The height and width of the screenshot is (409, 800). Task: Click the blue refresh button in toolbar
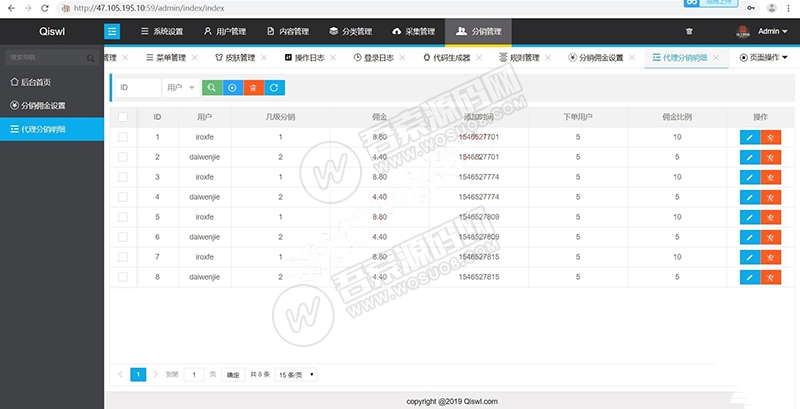[x=274, y=88]
